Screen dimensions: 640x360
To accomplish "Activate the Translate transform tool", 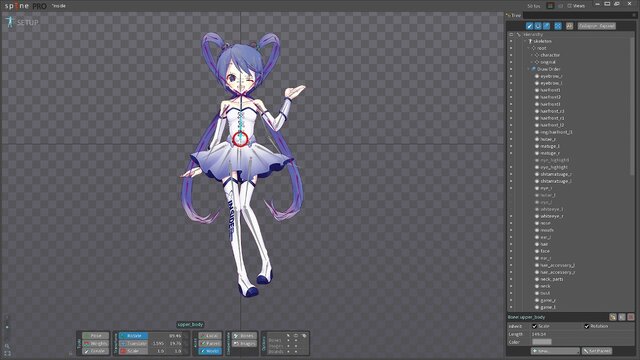I will (x=133, y=343).
